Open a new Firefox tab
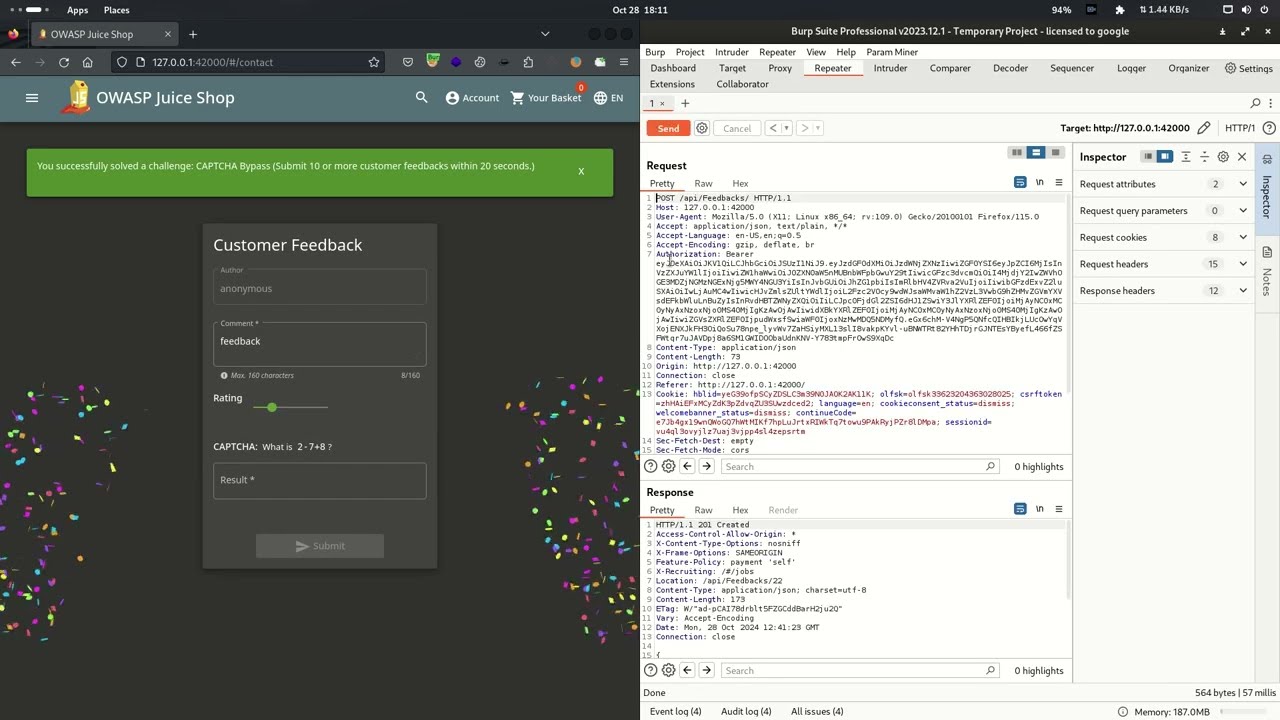This screenshot has width=1280, height=720. coord(193,34)
